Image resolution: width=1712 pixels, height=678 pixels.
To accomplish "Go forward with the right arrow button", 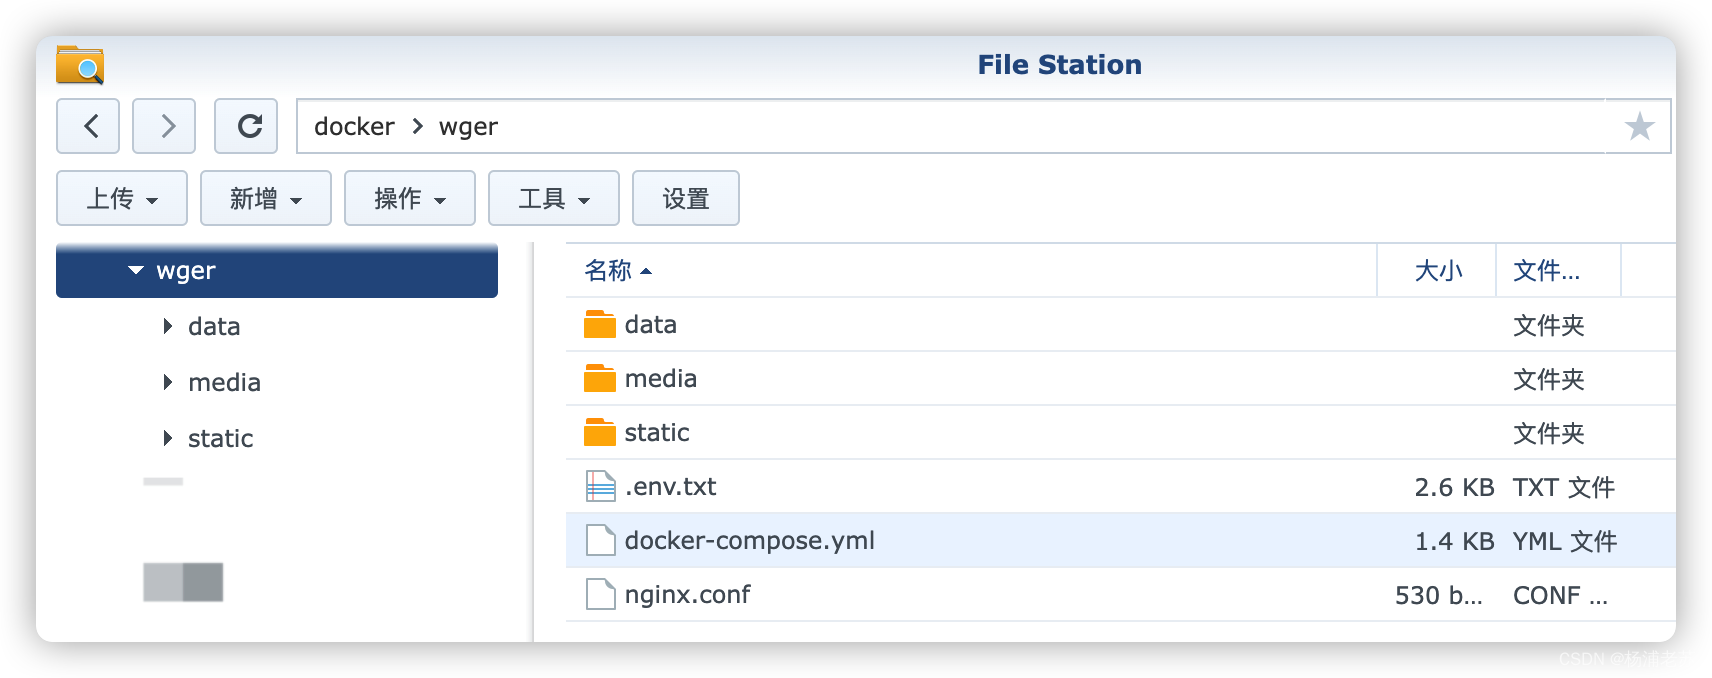I will point(164,126).
